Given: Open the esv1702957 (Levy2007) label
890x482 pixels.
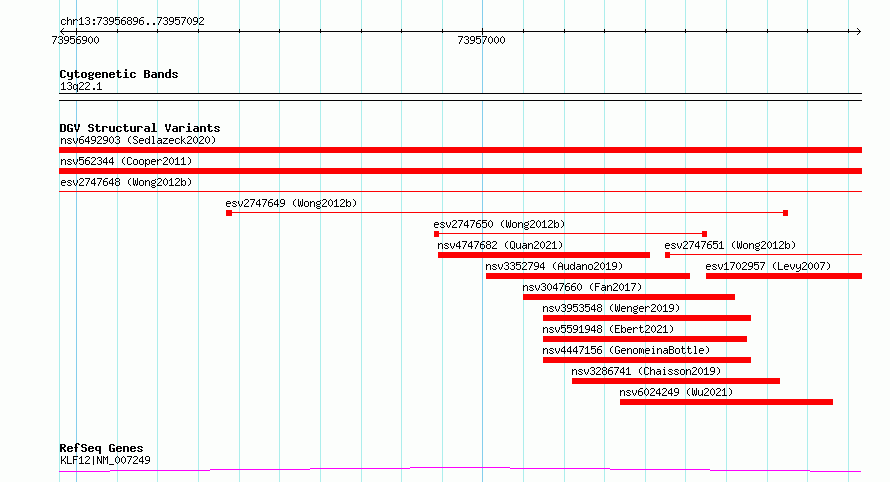Looking at the screenshot, I should [x=768, y=266].
